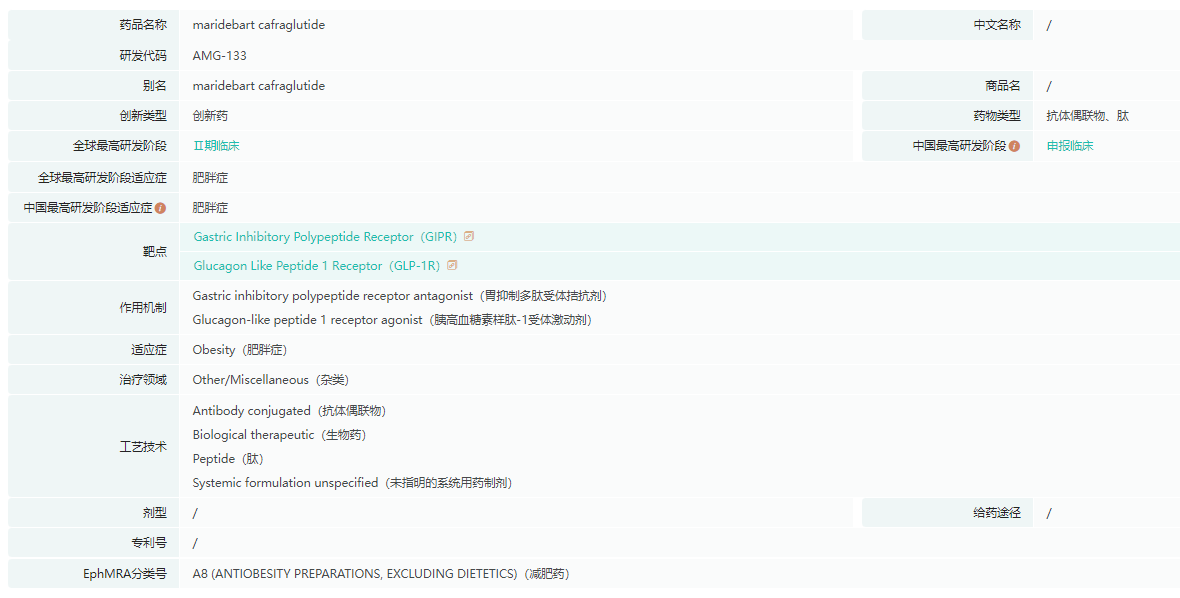Follow the 申报临床 phase link
Viewport: 1180px width, 598px height.
pyautogui.click(x=1069, y=146)
